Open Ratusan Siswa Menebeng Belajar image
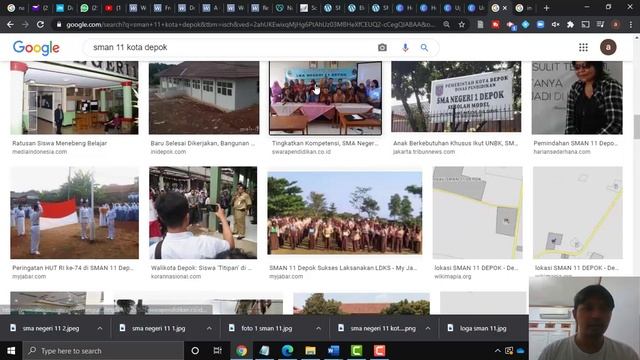This screenshot has width=640, height=360. click(x=74, y=98)
